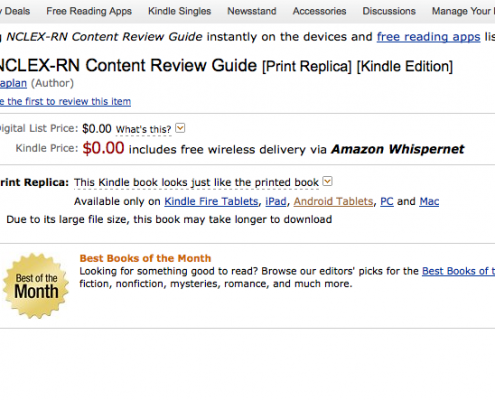
Task: Expand the Print Replica description arrow
Action: 328,181
